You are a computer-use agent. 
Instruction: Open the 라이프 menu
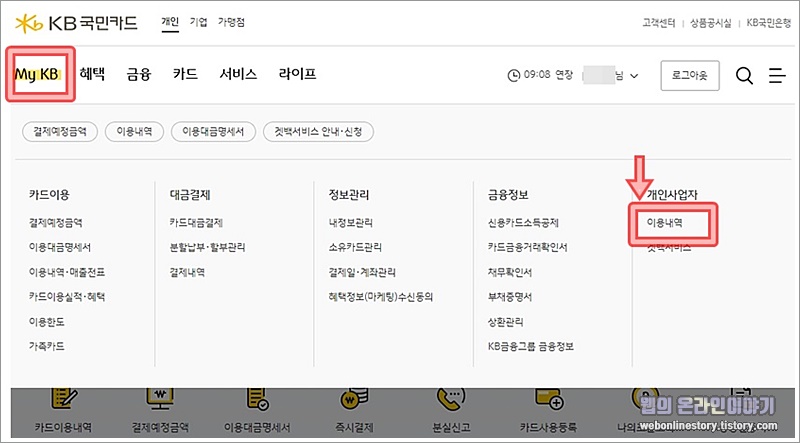[x=297, y=74]
